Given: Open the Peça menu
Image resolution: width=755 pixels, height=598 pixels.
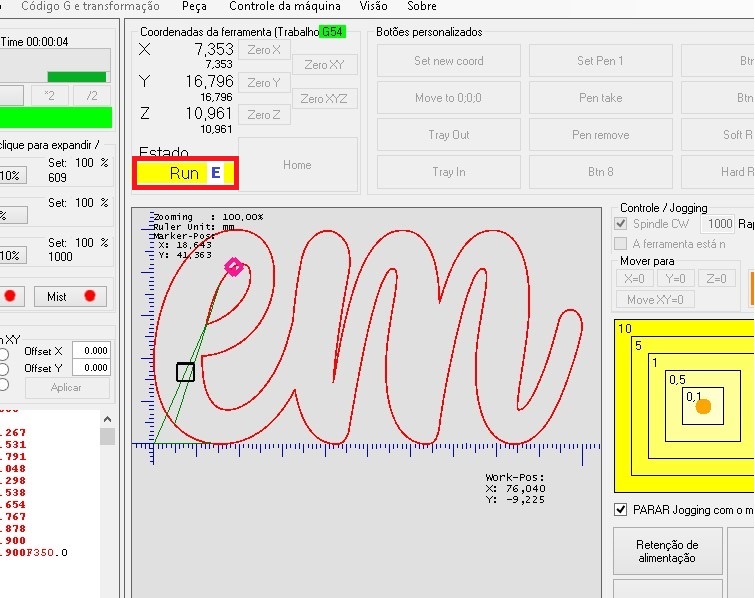Looking at the screenshot, I should [x=194, y=6].
